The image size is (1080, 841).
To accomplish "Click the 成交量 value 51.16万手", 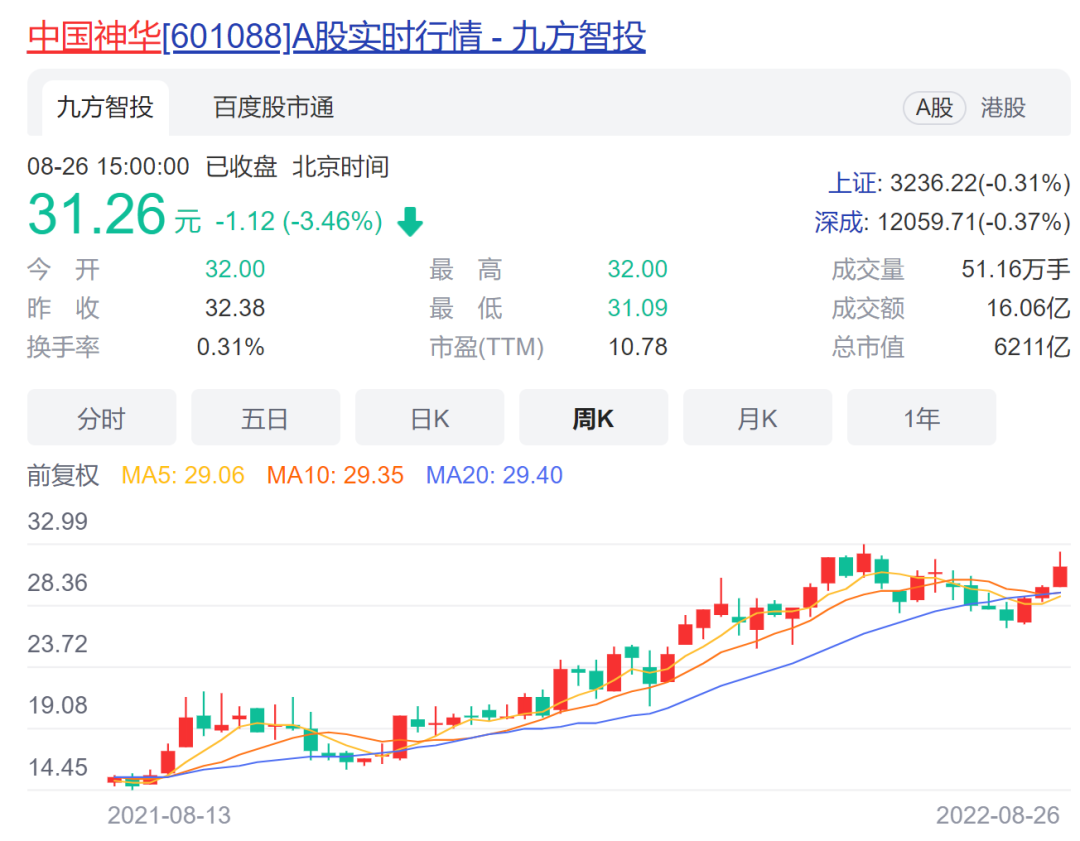I will (1015, 269).
